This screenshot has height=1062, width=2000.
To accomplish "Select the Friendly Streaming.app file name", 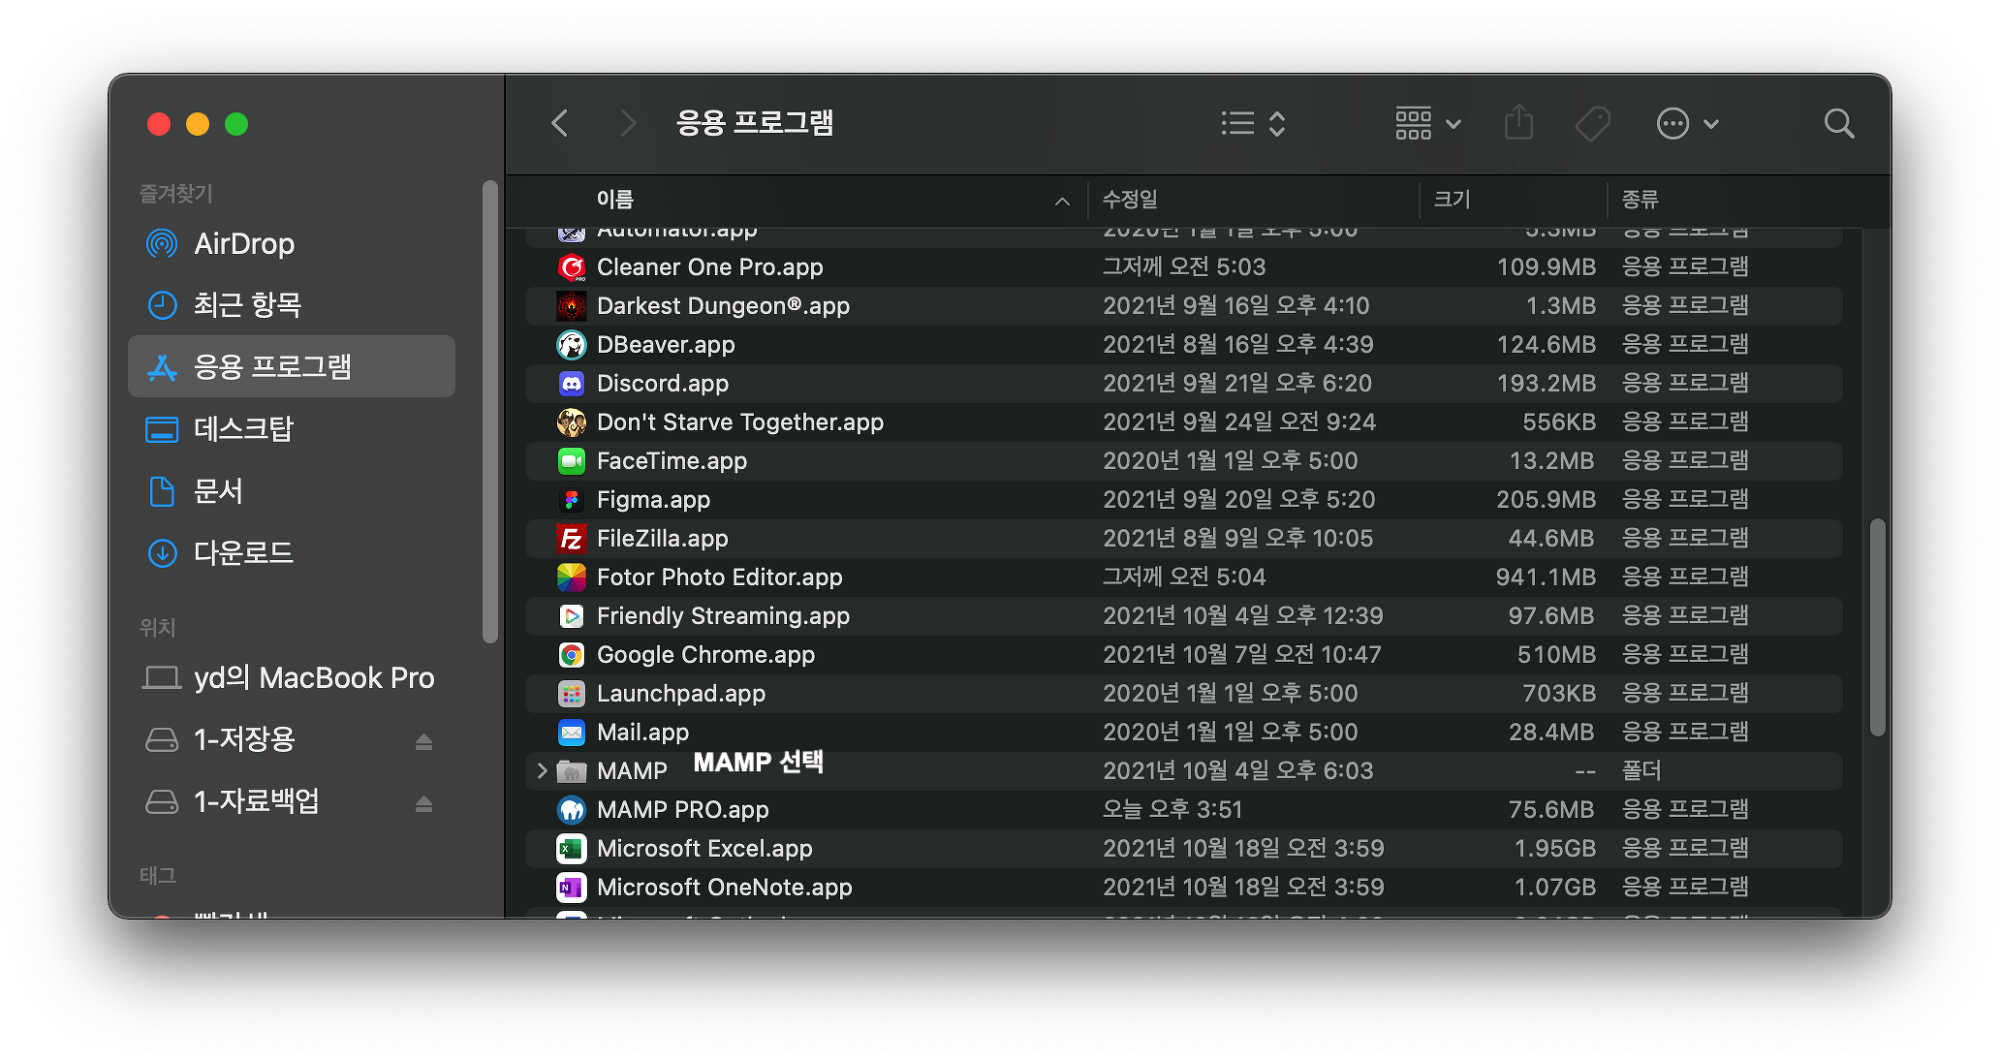I will pyautogui.click(x=723, y=616).
